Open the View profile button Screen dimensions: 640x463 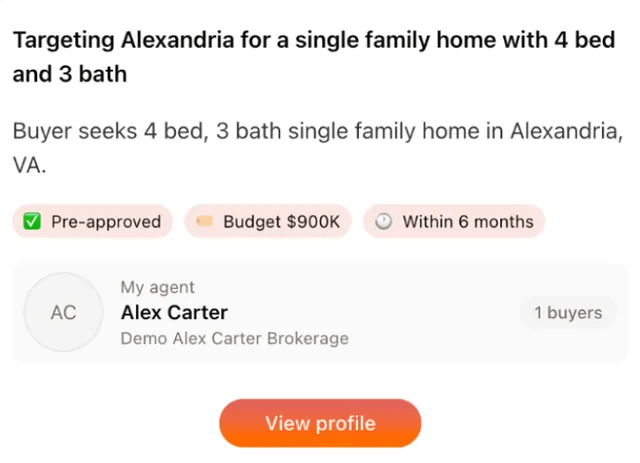tap(320, 423)
